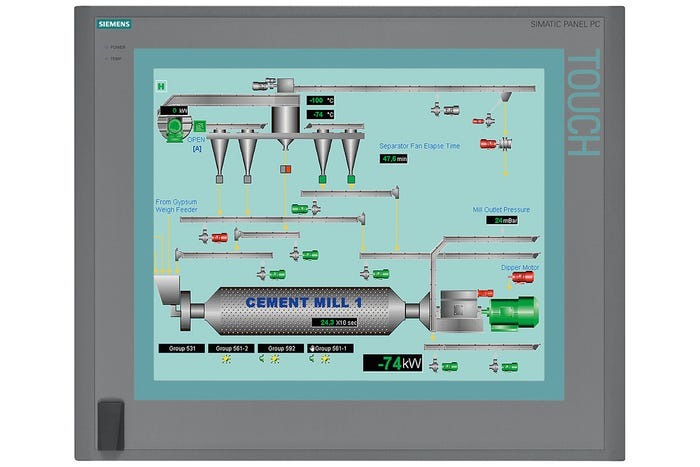
Task: Toggle the [A] auto mode indicator
Action: 197,148
